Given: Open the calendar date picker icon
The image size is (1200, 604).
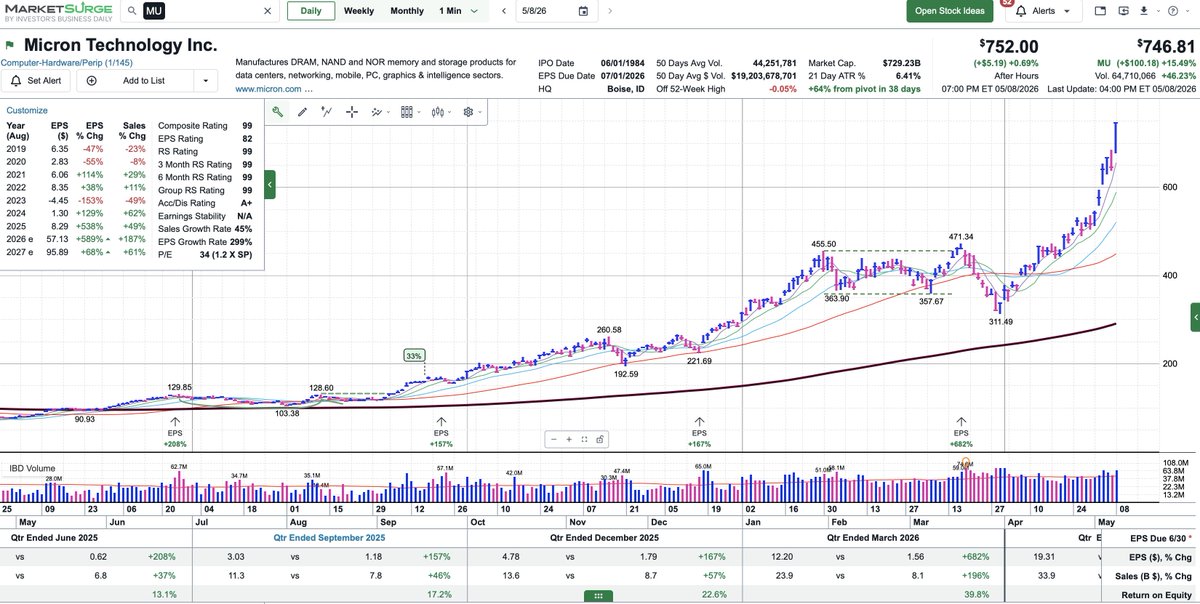Looking at the screenshot, I should pyautogui.click(x=583, y=11).
